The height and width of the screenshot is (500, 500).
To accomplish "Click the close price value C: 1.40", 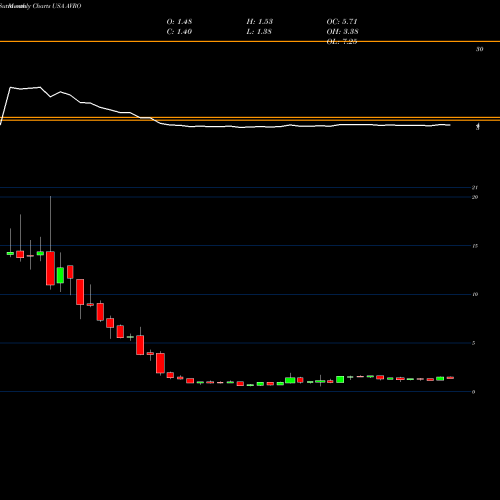I will point(179,32).
